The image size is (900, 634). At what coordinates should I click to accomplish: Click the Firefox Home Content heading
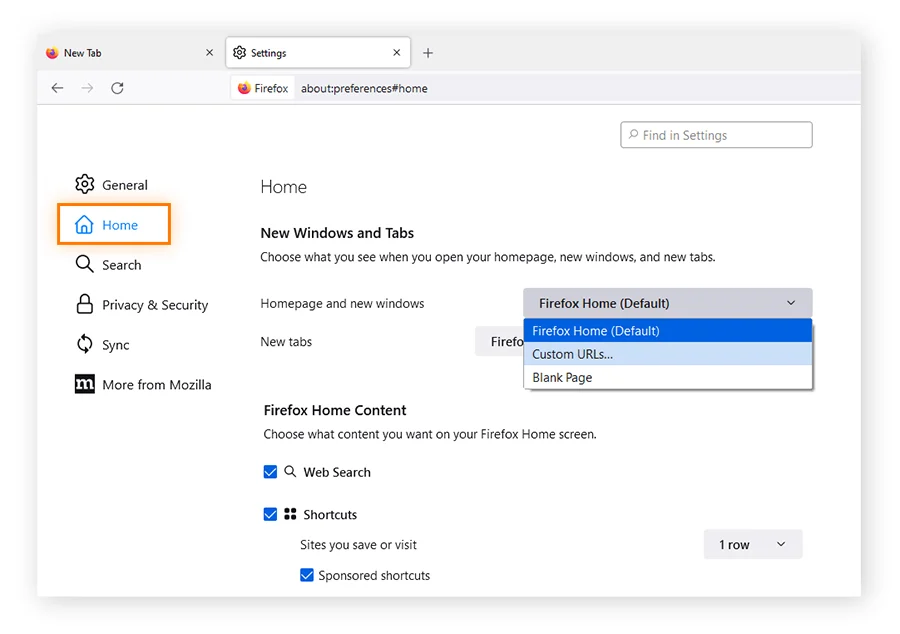[335, 410]
